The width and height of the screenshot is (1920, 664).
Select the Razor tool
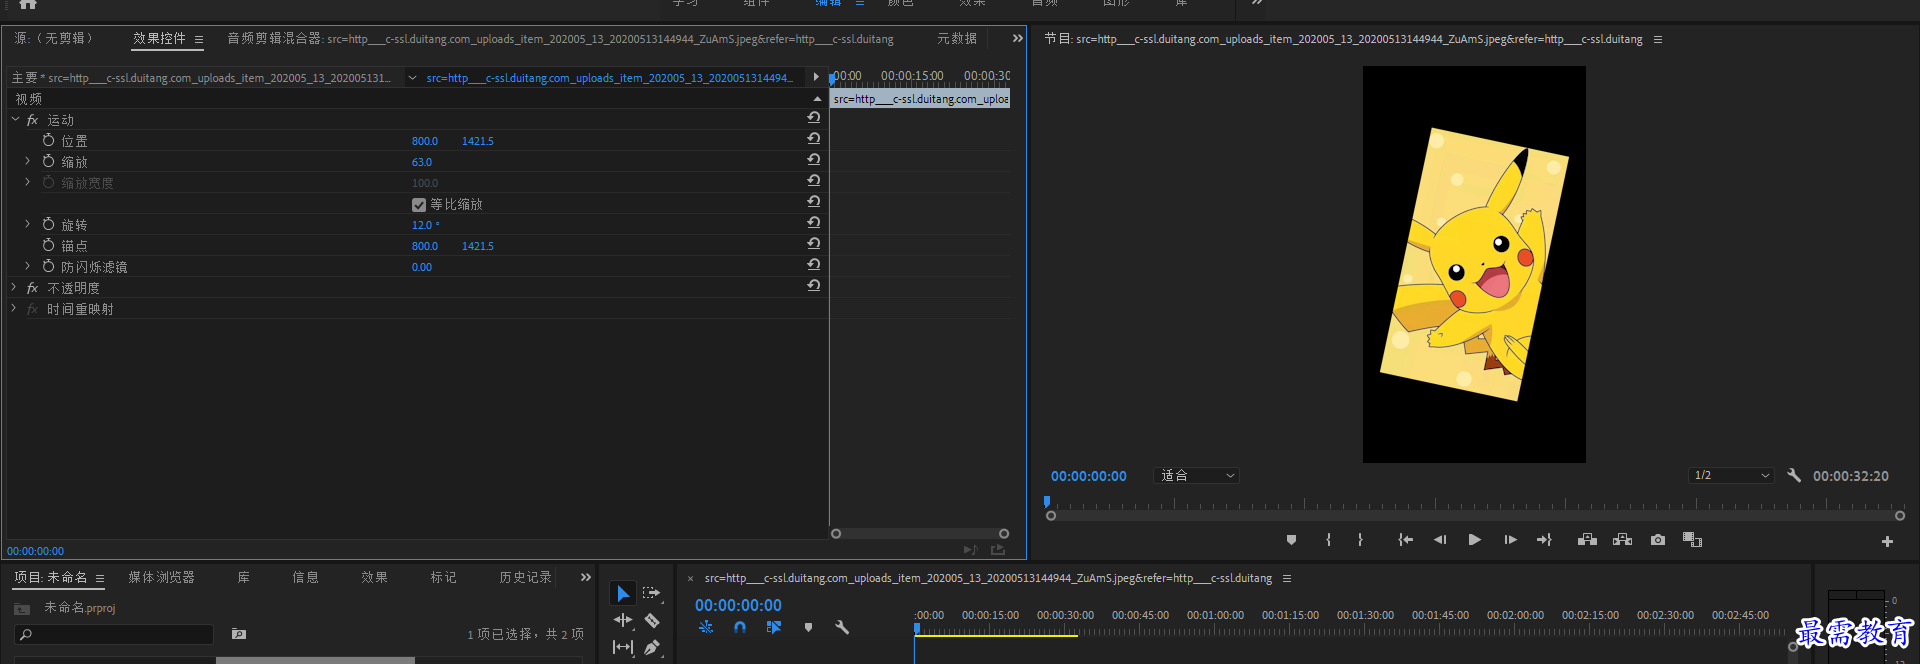pyautogui.click(x=651, y=621)
